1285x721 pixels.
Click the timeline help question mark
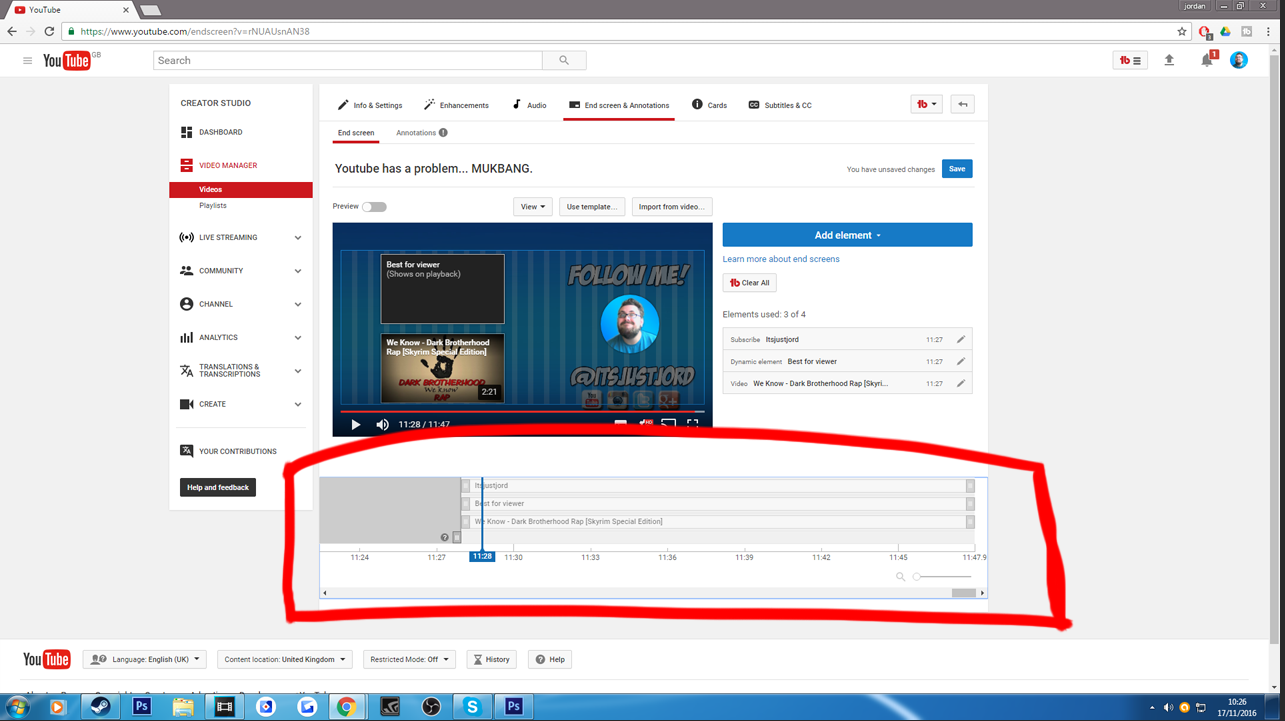[445, 538]
